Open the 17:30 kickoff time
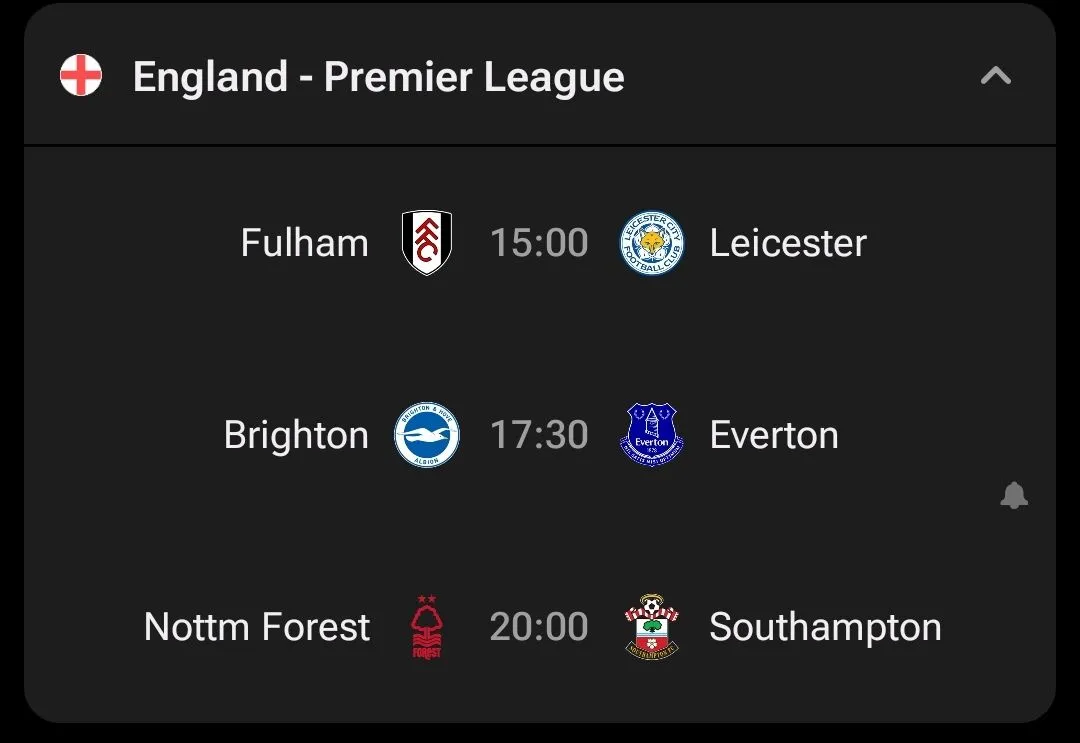The height and width of the screenshot is (743, 1080). (539, 435)
